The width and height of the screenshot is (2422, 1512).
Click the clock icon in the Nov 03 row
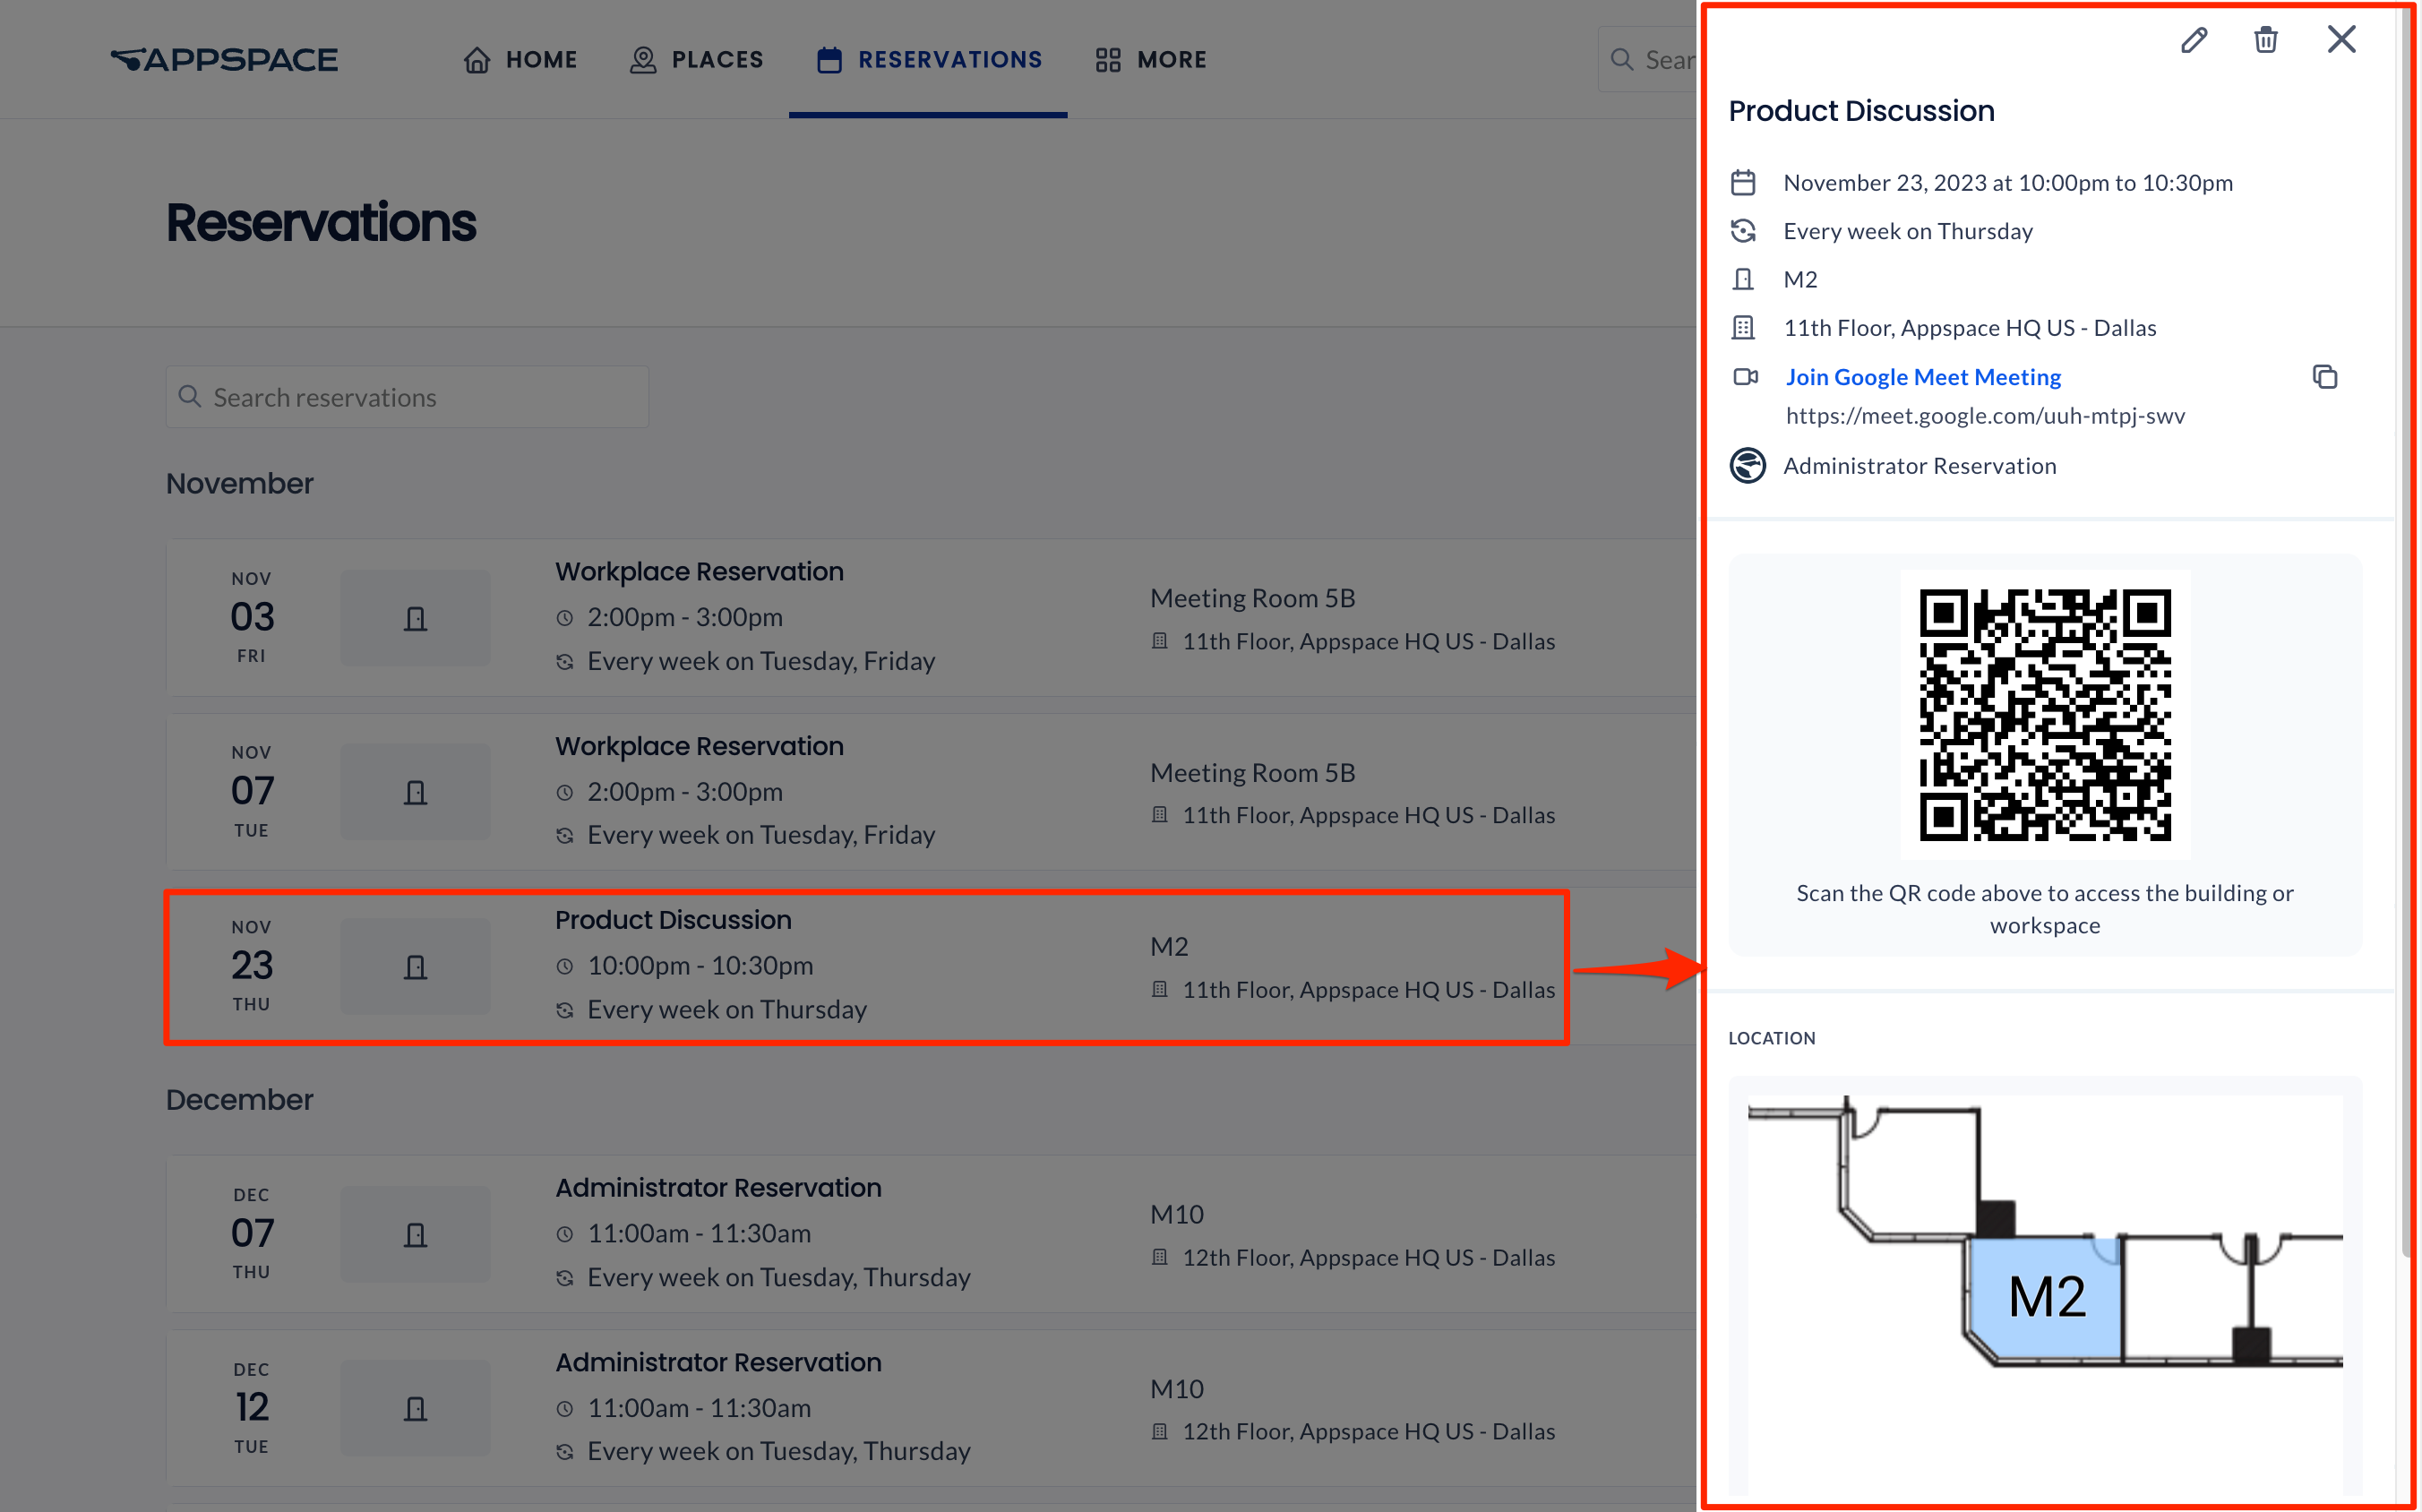coord(564,618)
